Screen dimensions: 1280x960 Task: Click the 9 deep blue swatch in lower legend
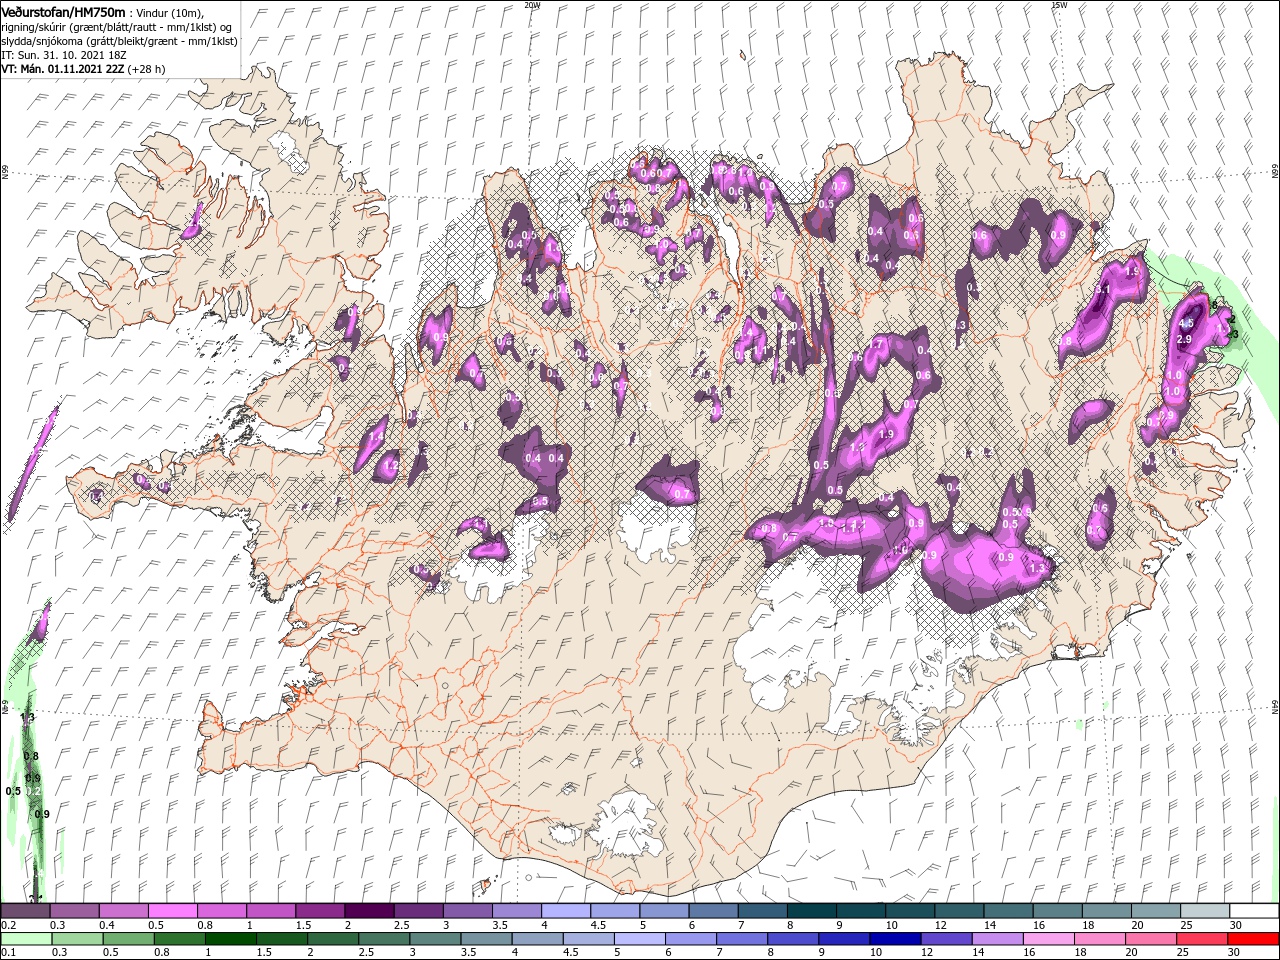point(843,939)
